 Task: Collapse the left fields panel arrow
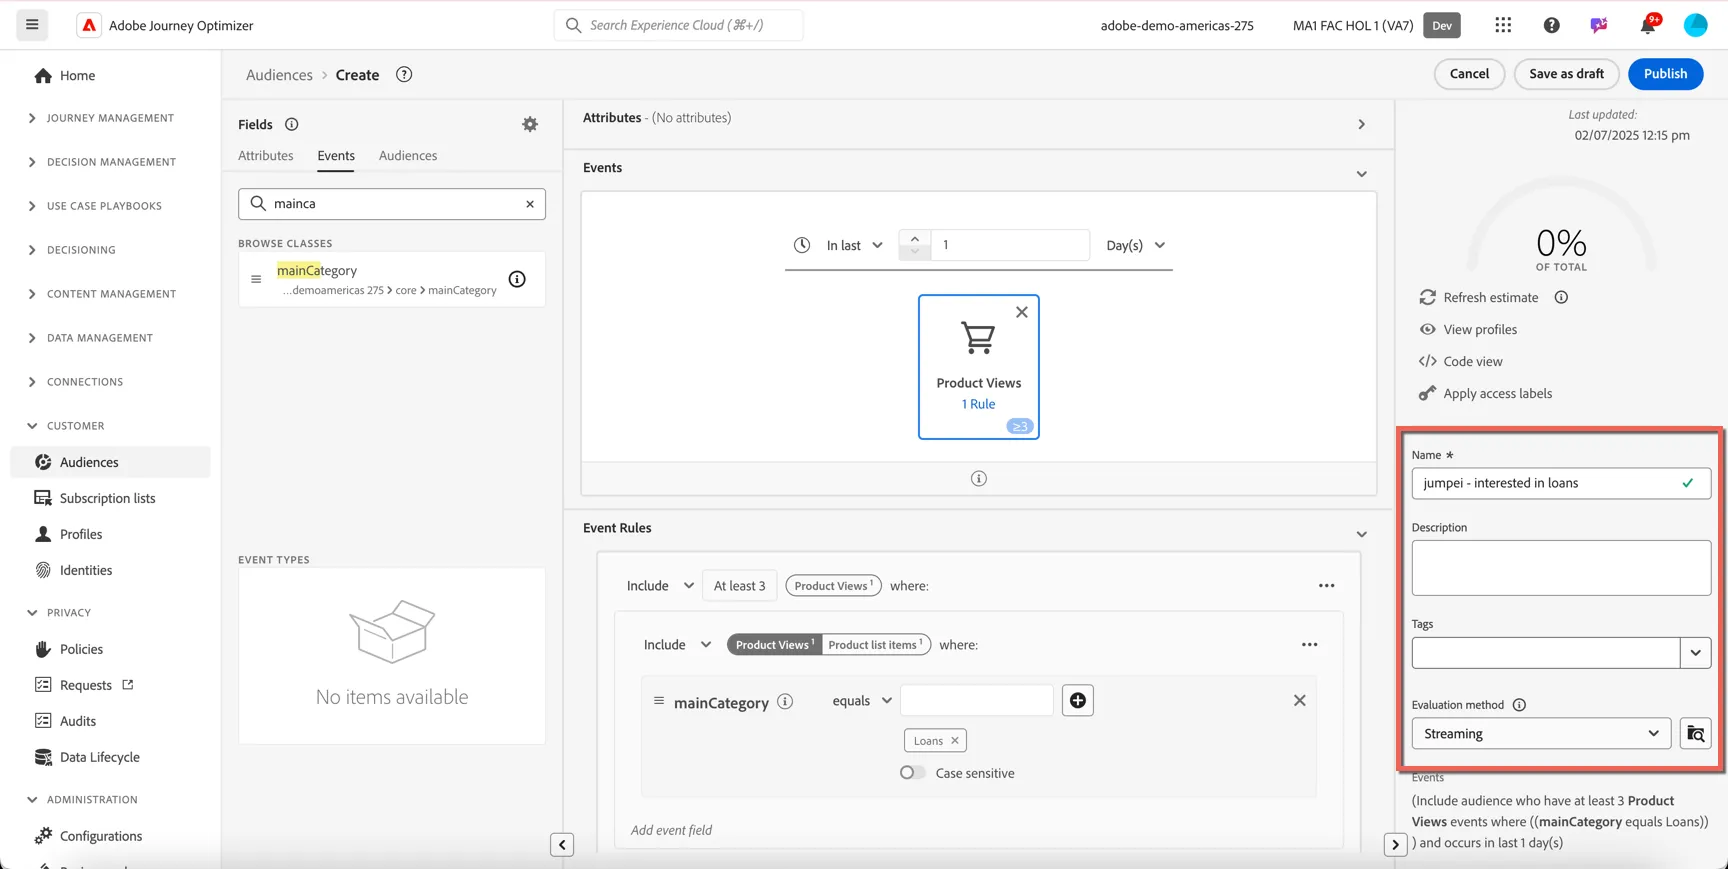click(562, 845)
